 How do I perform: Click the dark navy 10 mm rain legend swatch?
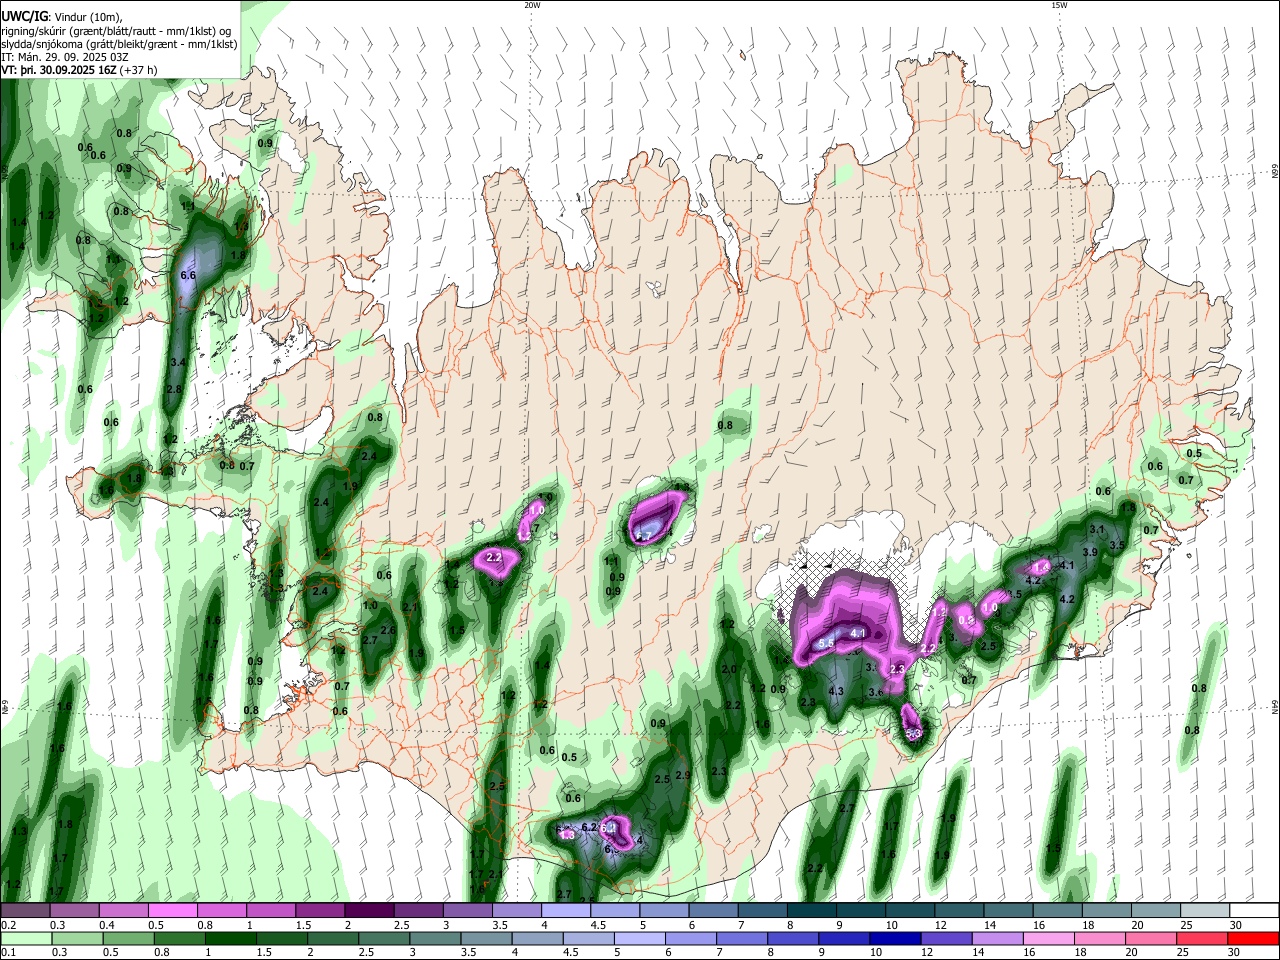893,938
